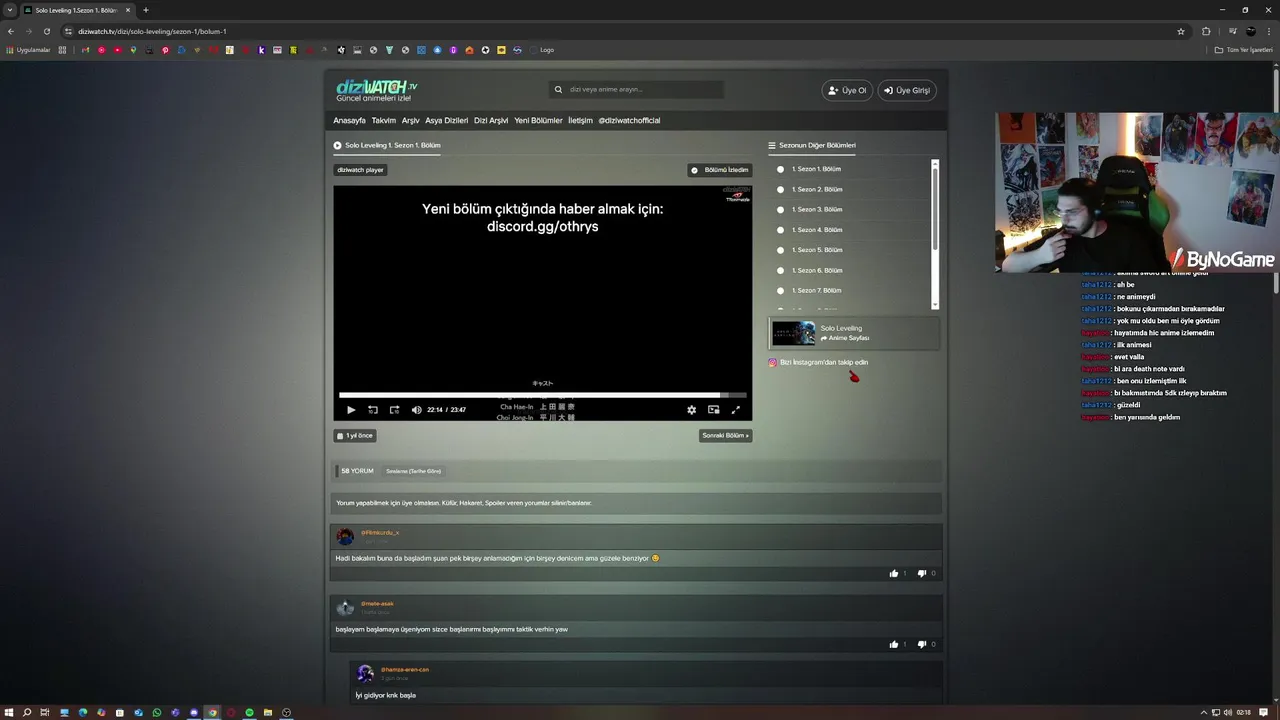The width and height of the screenshot is (1280, 720).
Task: Open the tab search dropdown arrow
Action: coord(9,10)
